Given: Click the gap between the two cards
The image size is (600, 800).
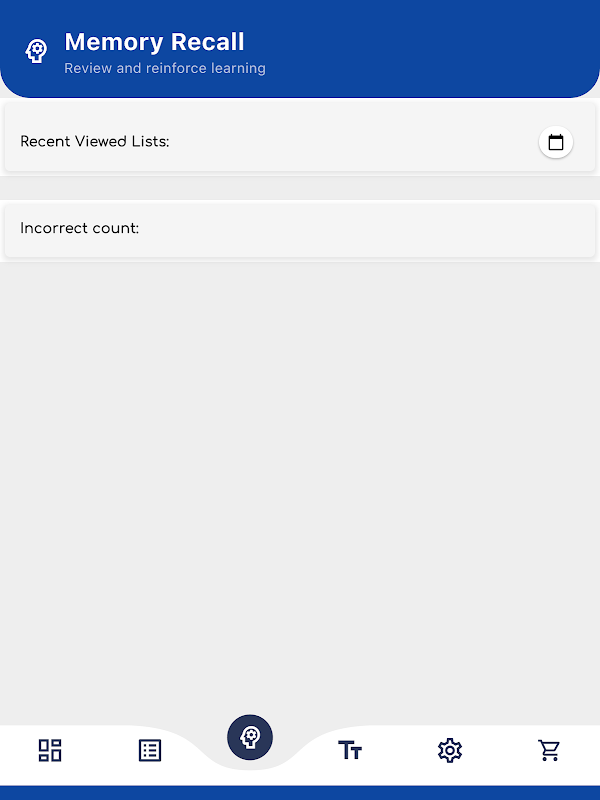Looking at the screenshot, I should point(300,188).
